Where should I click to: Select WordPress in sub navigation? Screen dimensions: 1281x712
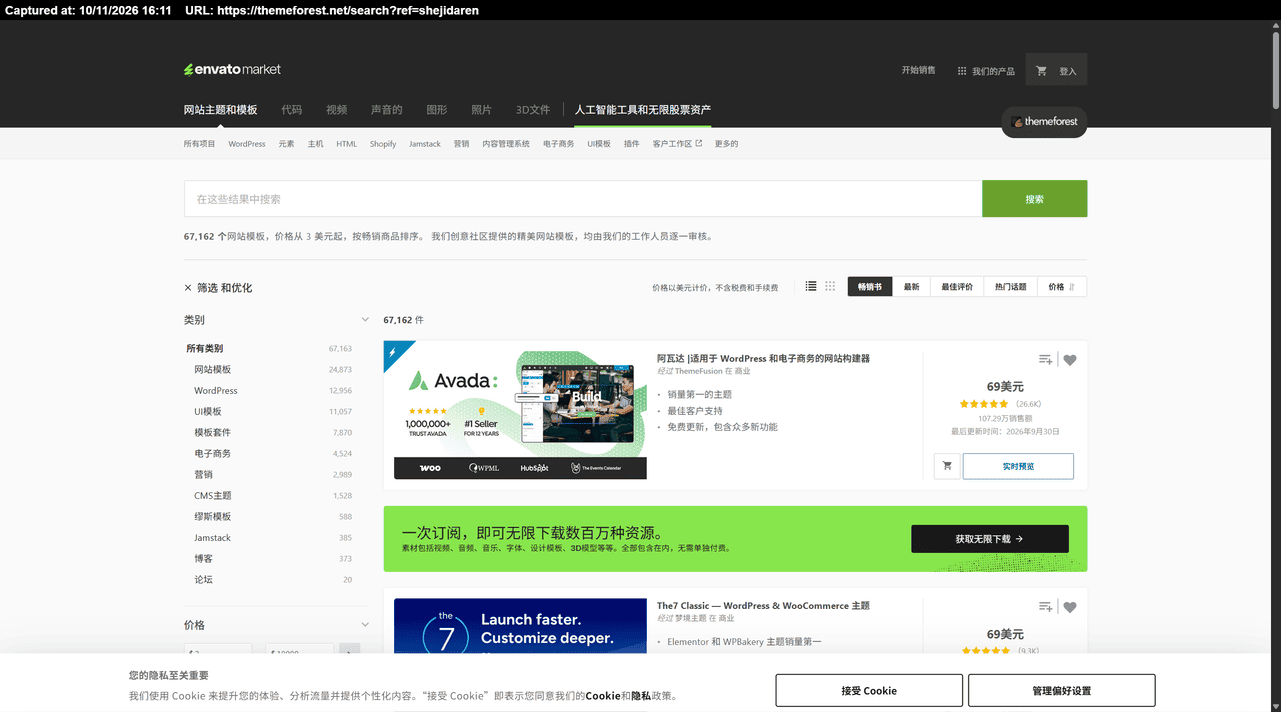[x=247, y=144]
